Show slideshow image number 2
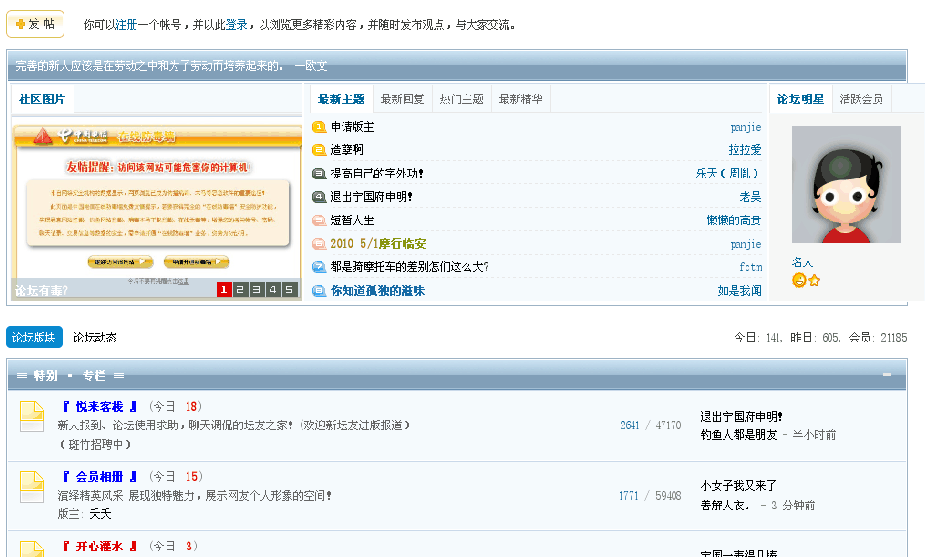928x557 pixels. 240,289
